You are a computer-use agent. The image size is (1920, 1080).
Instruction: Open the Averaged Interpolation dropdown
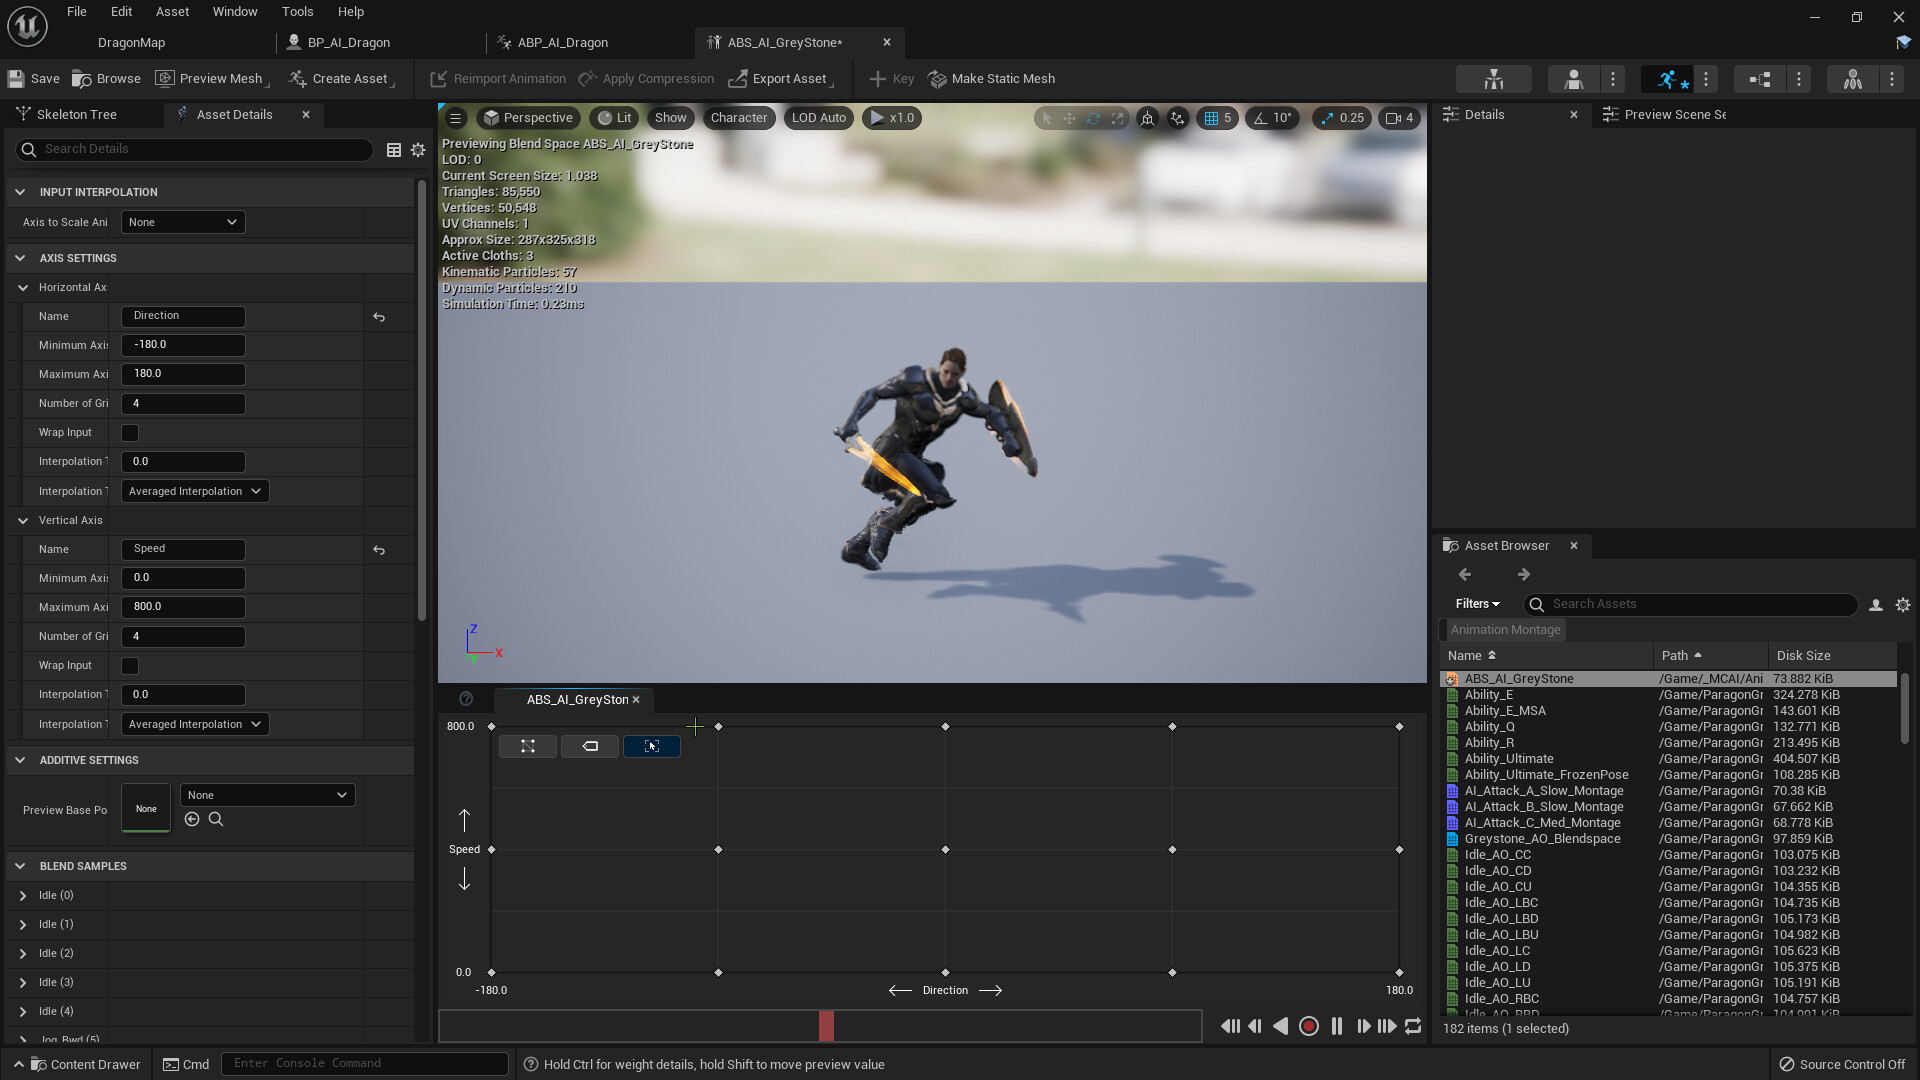[194, 491]
